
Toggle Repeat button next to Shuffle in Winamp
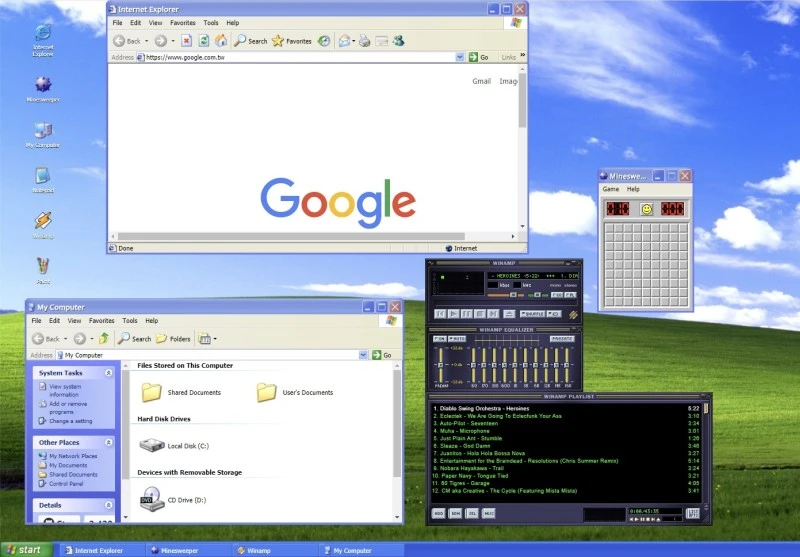pos(554,314)
